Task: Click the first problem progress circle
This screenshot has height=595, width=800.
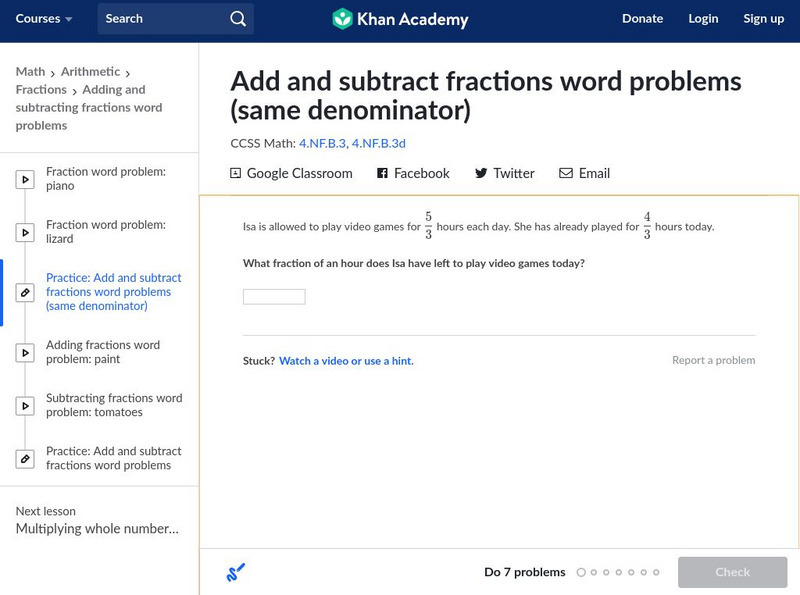Action: tap(581, 573)
